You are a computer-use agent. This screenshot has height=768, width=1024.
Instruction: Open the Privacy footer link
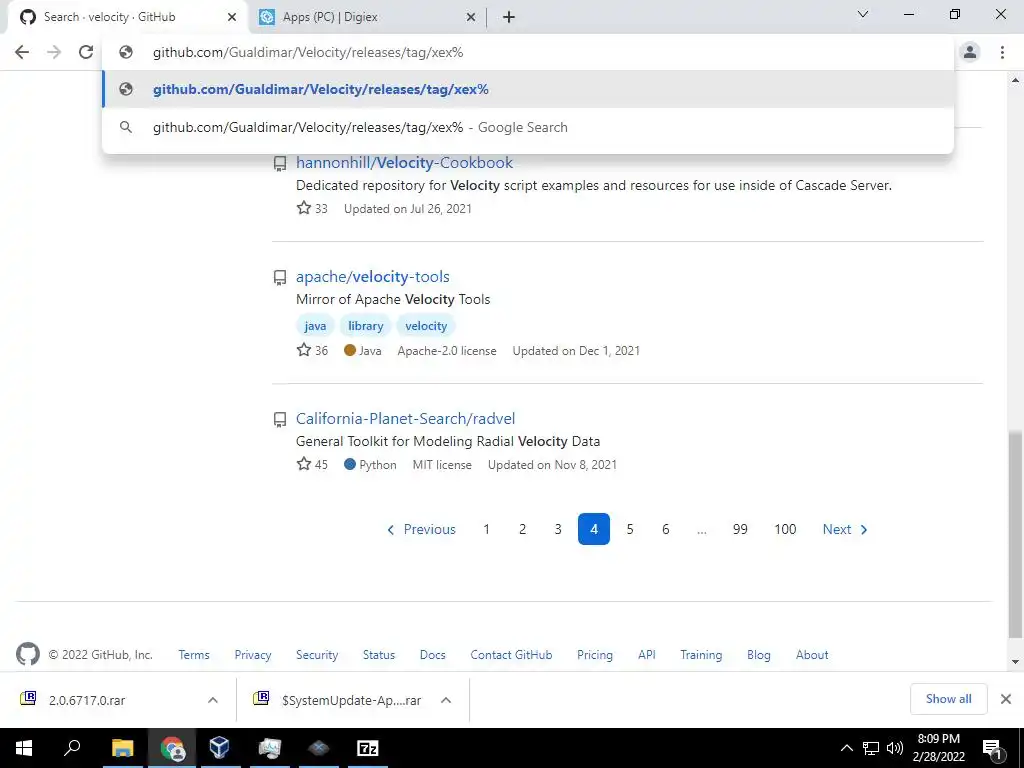click(x=253, y=654)
